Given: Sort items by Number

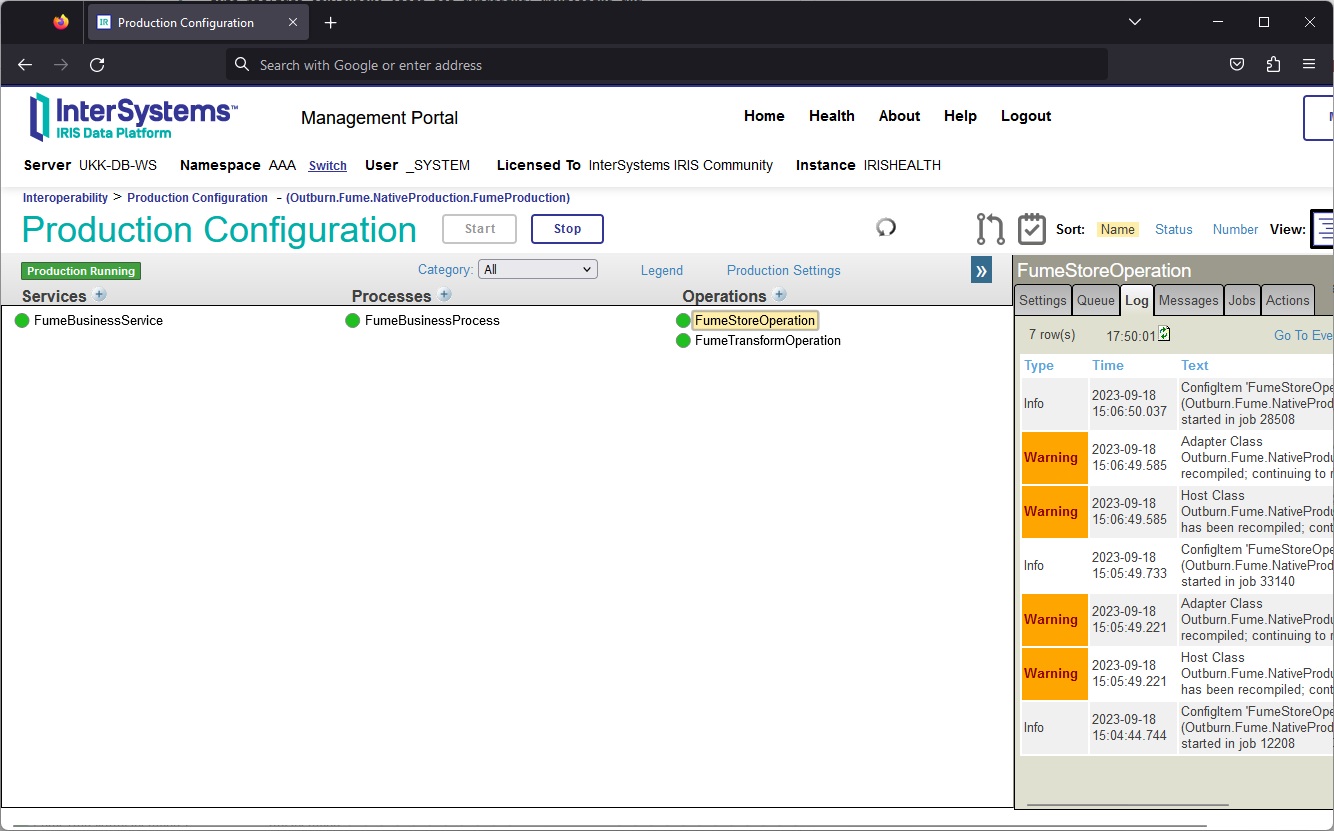Looking at the screenshot, I should pos(1235,230).
